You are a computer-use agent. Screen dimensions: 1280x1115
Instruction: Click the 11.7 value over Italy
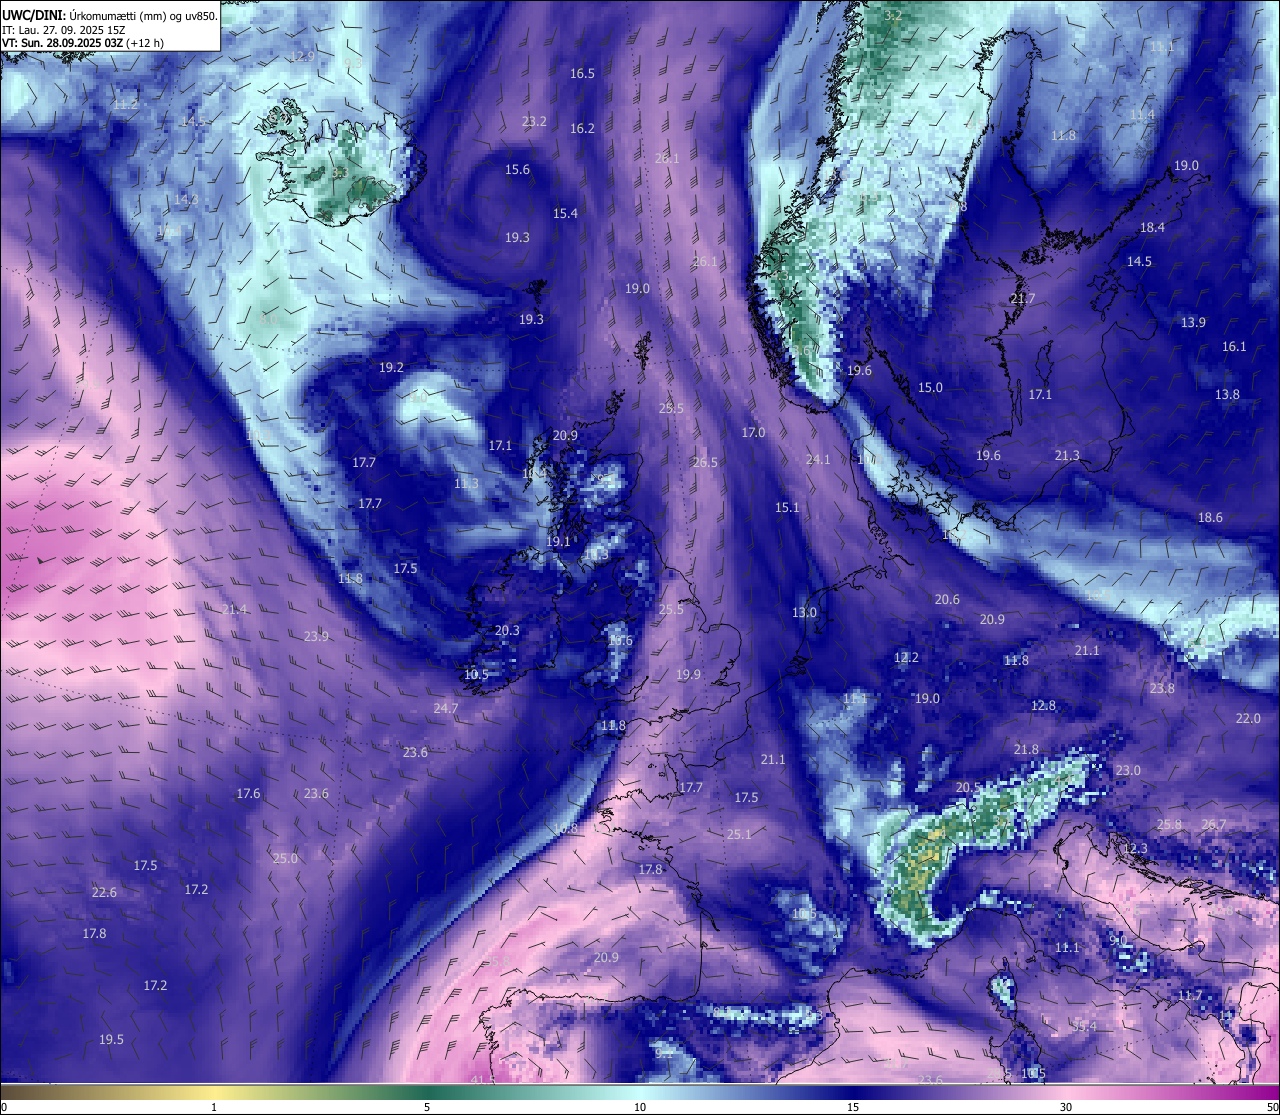coord(1189,996)
